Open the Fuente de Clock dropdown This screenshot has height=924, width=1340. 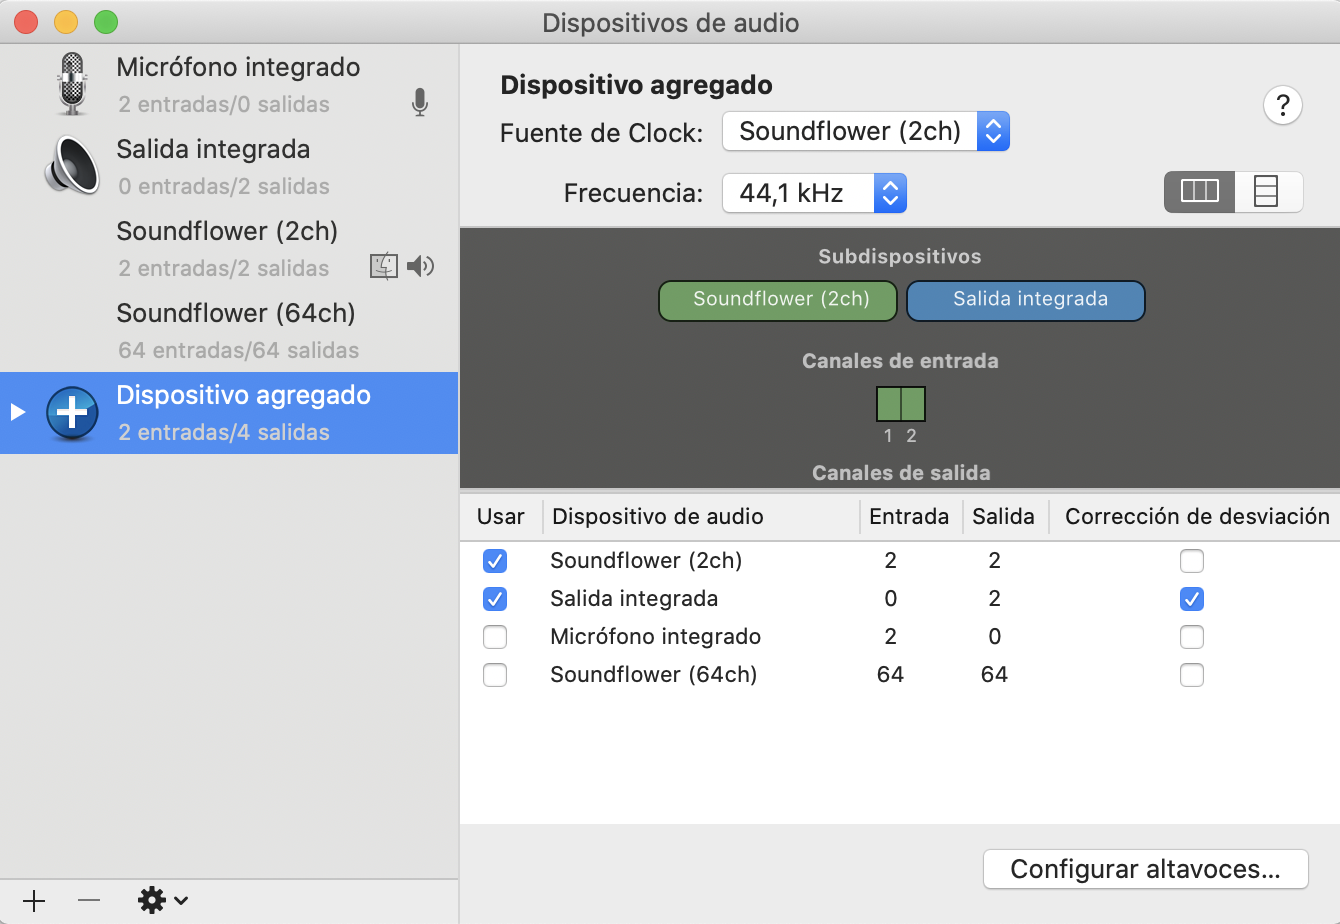pos(866,131)
